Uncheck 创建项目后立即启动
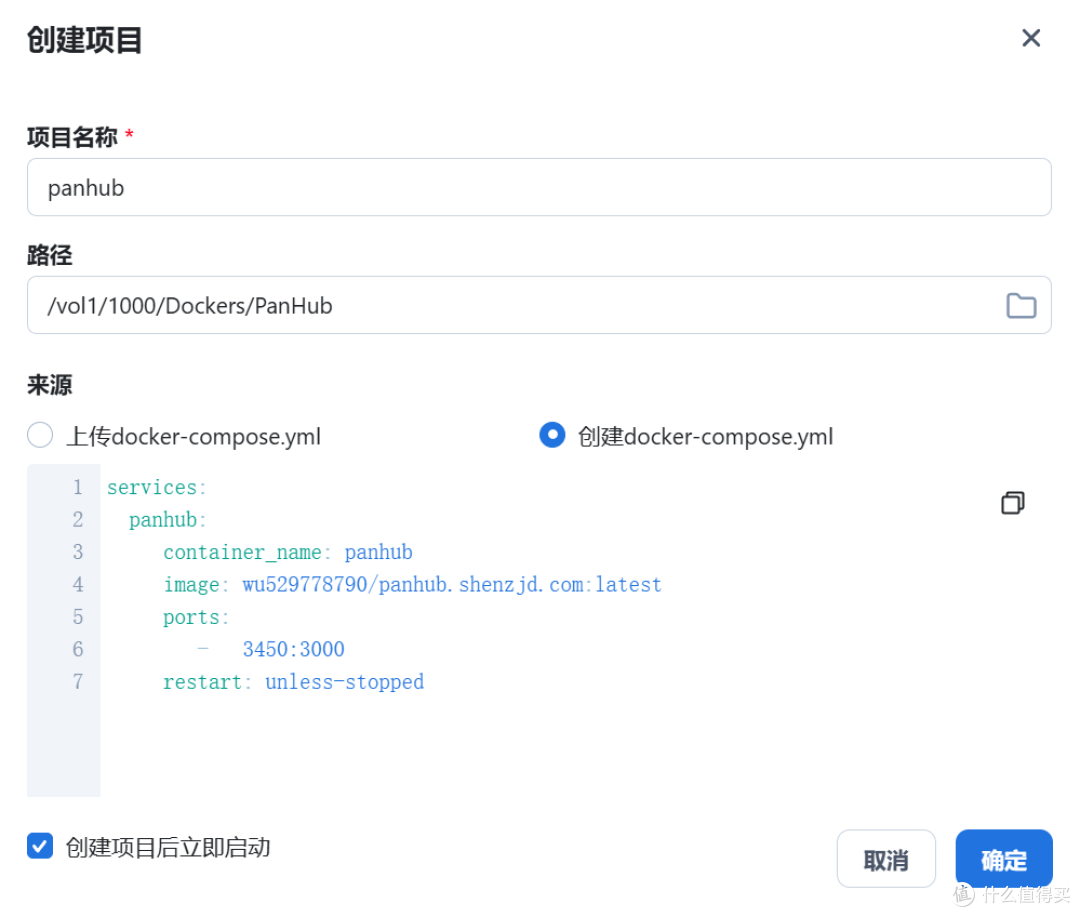Viewport: 1080px width, 917px height. (x=39, y=846)
